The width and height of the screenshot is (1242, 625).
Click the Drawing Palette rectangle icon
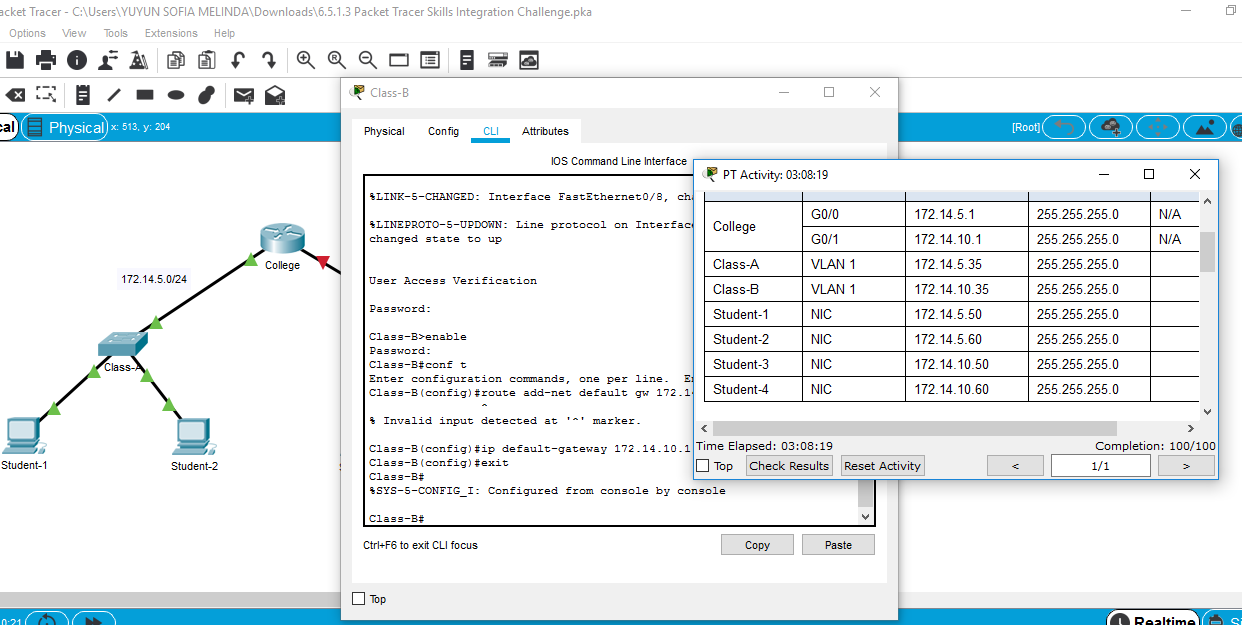399,60
